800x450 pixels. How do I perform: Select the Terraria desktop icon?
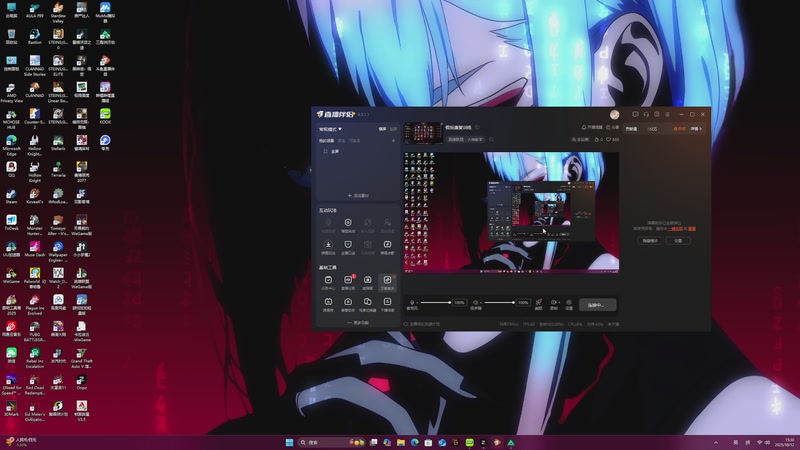coord(58,169)
